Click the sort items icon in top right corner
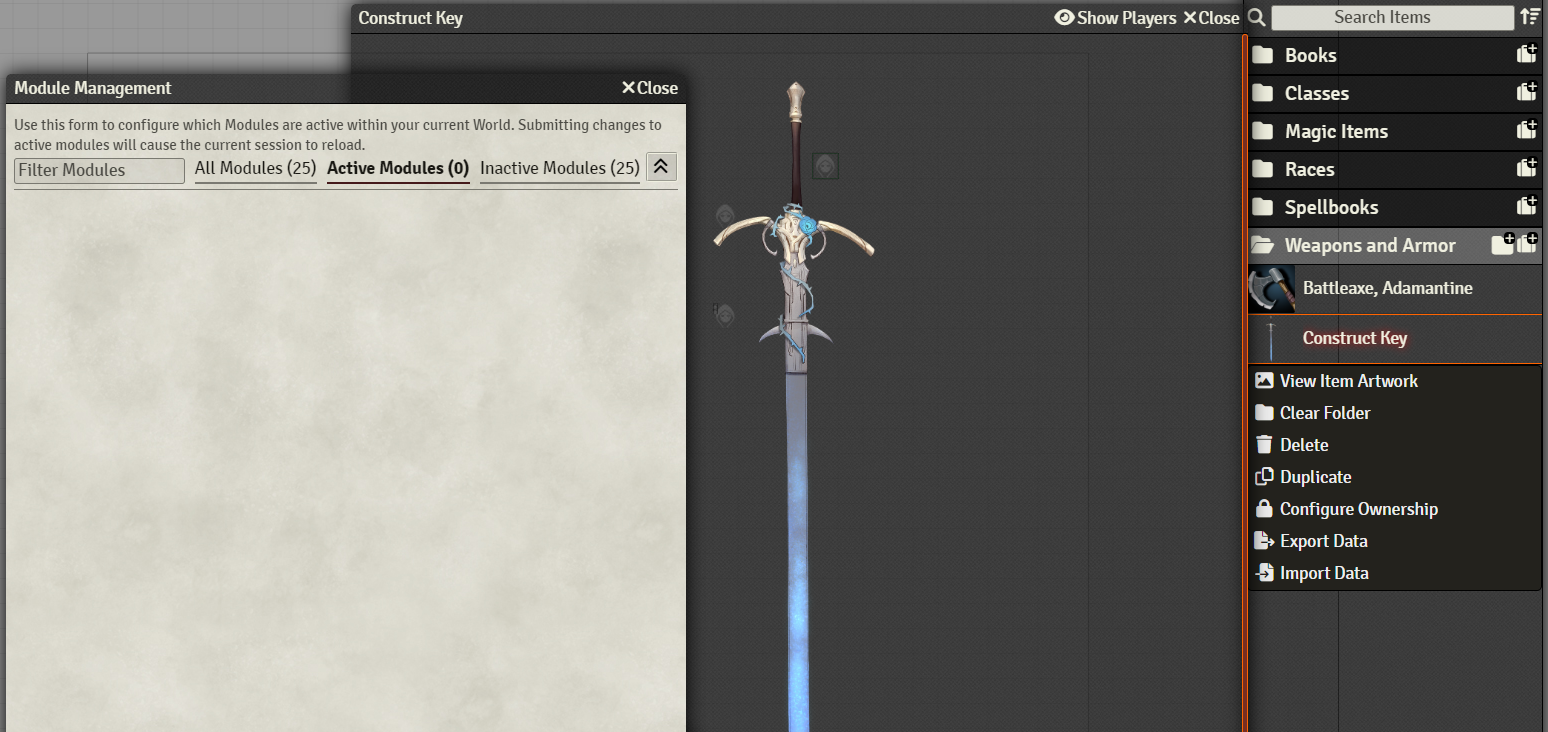This screenshot has width=1548, height=732. (x=1531, y=16)
